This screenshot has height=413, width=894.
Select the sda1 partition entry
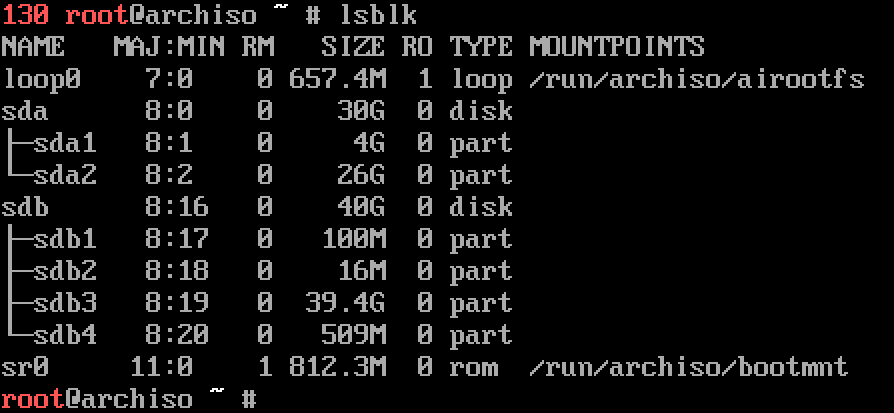coord(65,143)
